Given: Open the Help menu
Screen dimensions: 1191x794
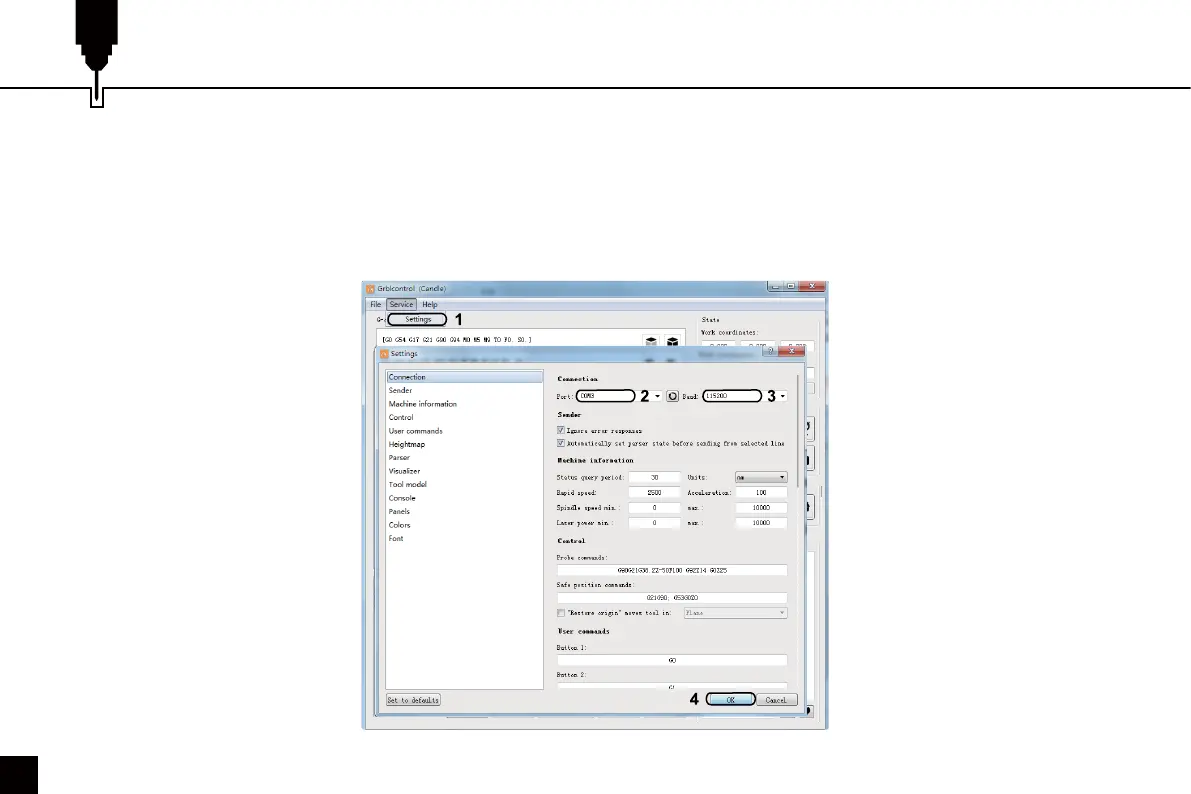Looking at the screenshot, I should click(x=430, y=304).
